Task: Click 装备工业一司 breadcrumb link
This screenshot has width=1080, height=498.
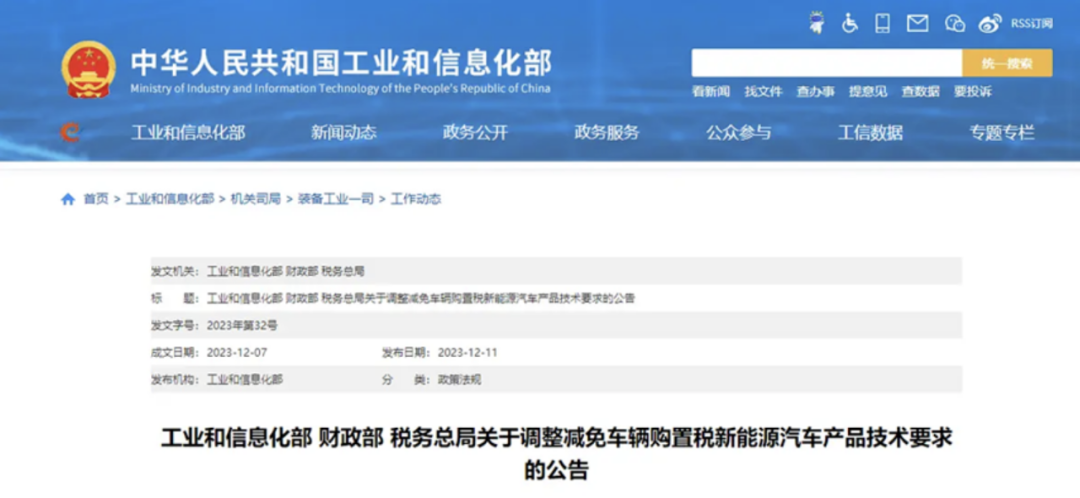Action: click(335, 199)
